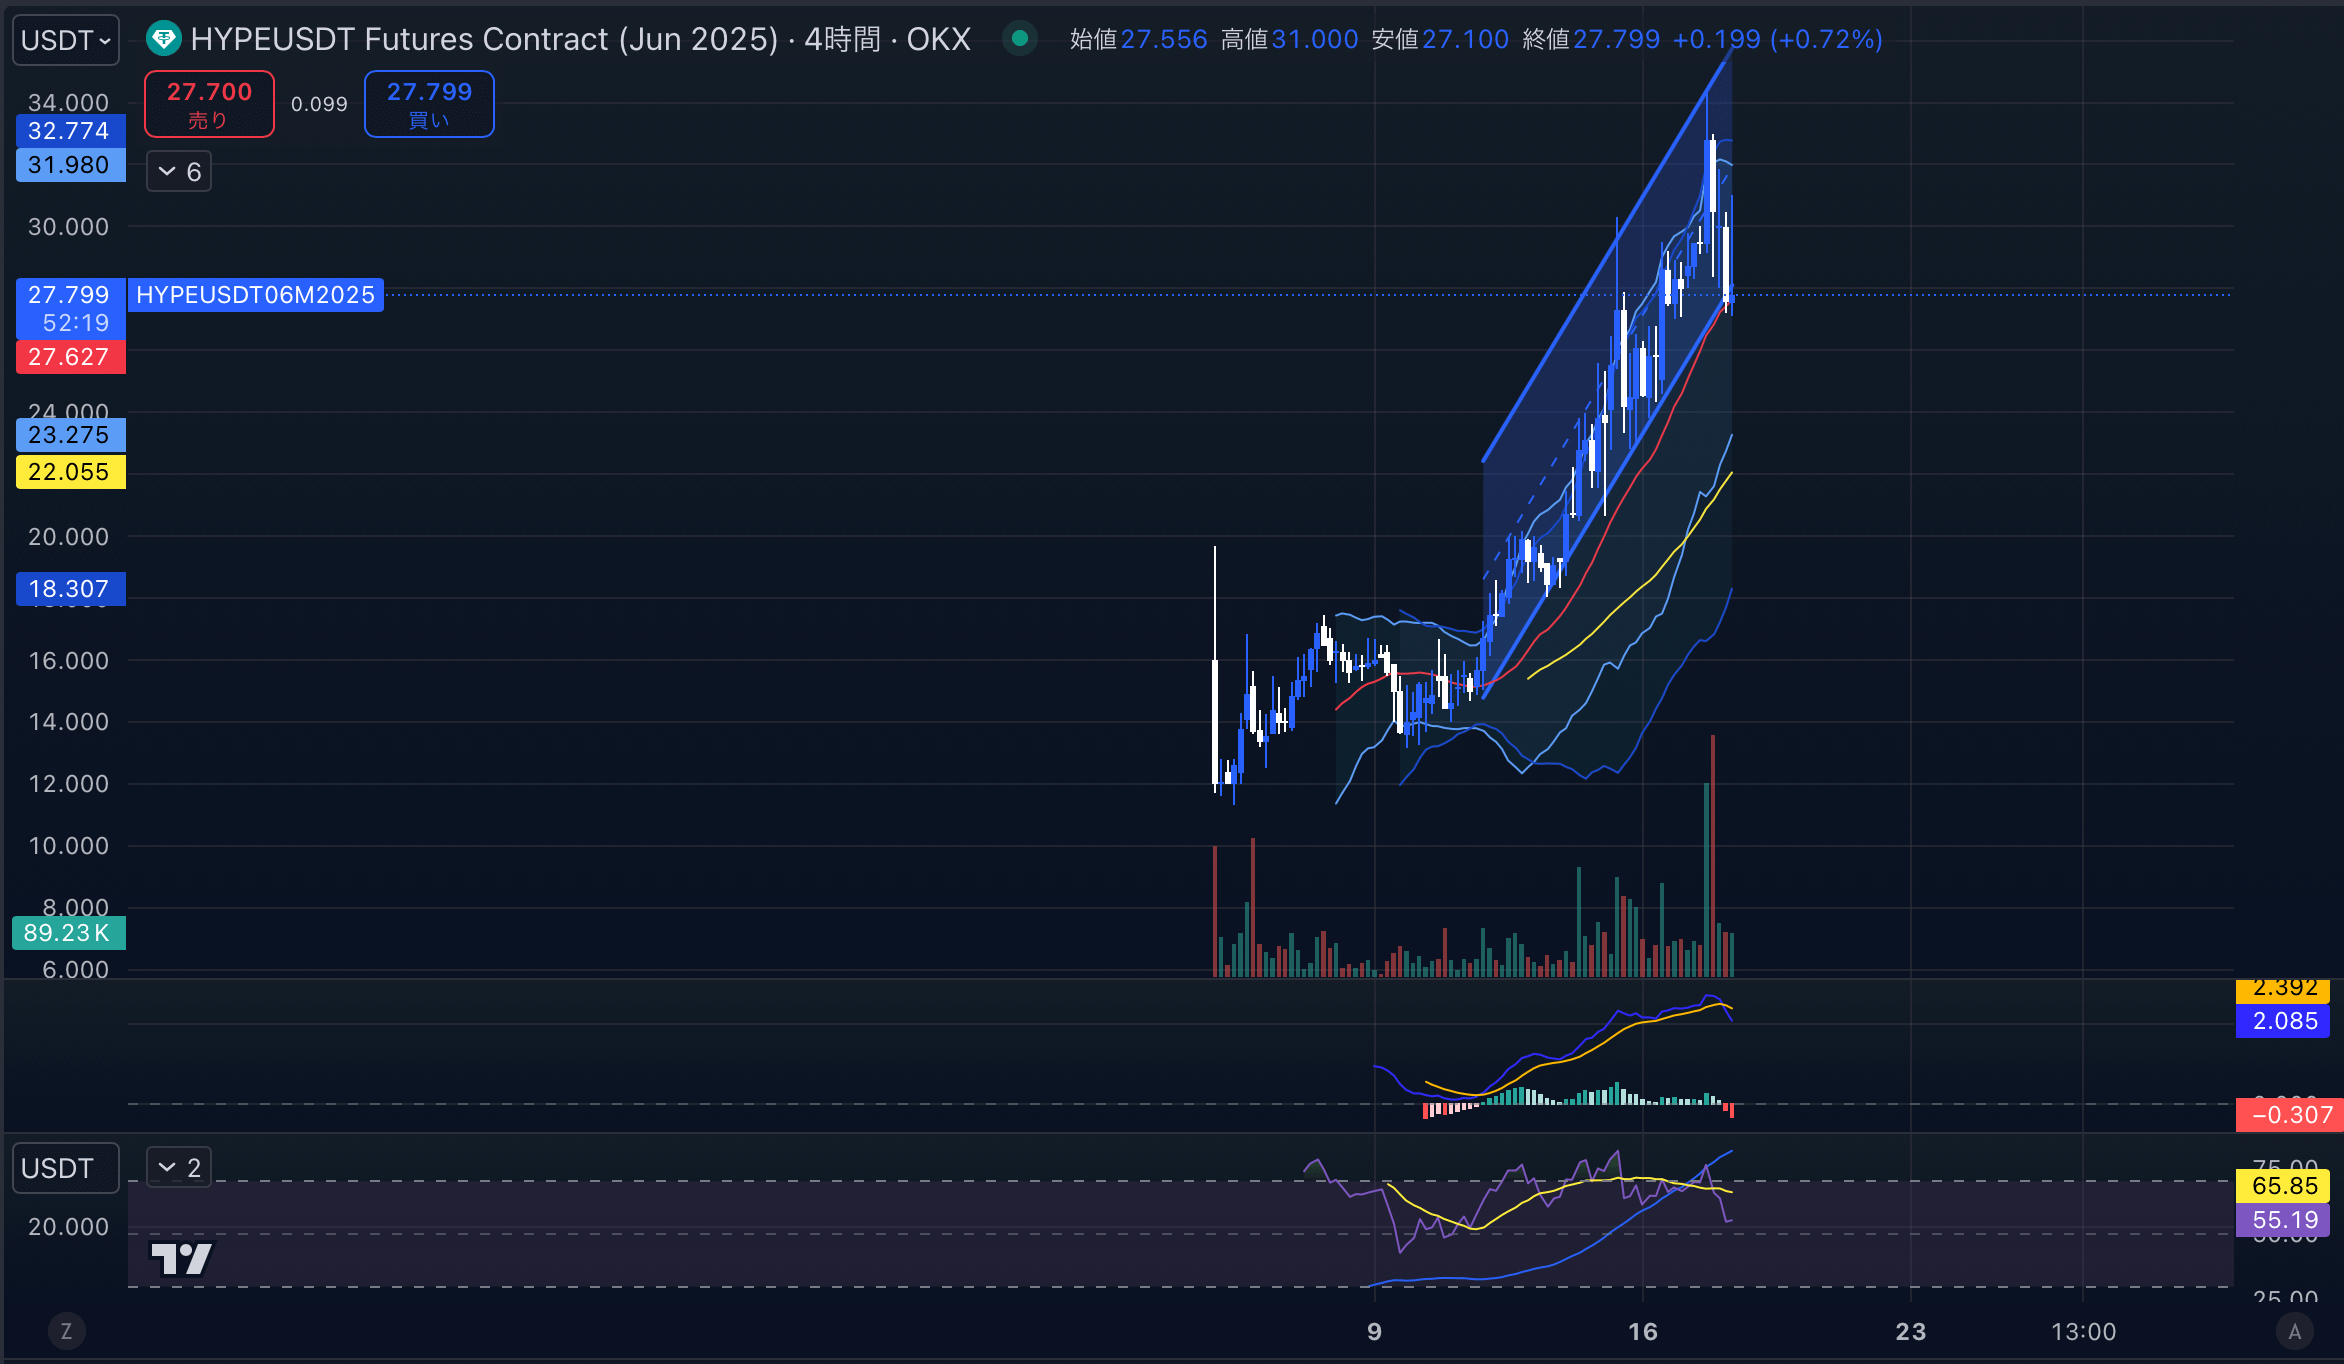Open the HYPEUSDT Futures Contract symbol title
The width and height of the screenshot is (2344, 1364).
580,40
